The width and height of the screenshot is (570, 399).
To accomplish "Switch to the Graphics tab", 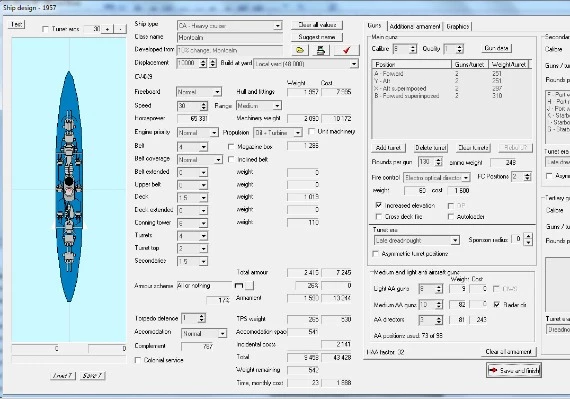I will click(x=457, y=26).
